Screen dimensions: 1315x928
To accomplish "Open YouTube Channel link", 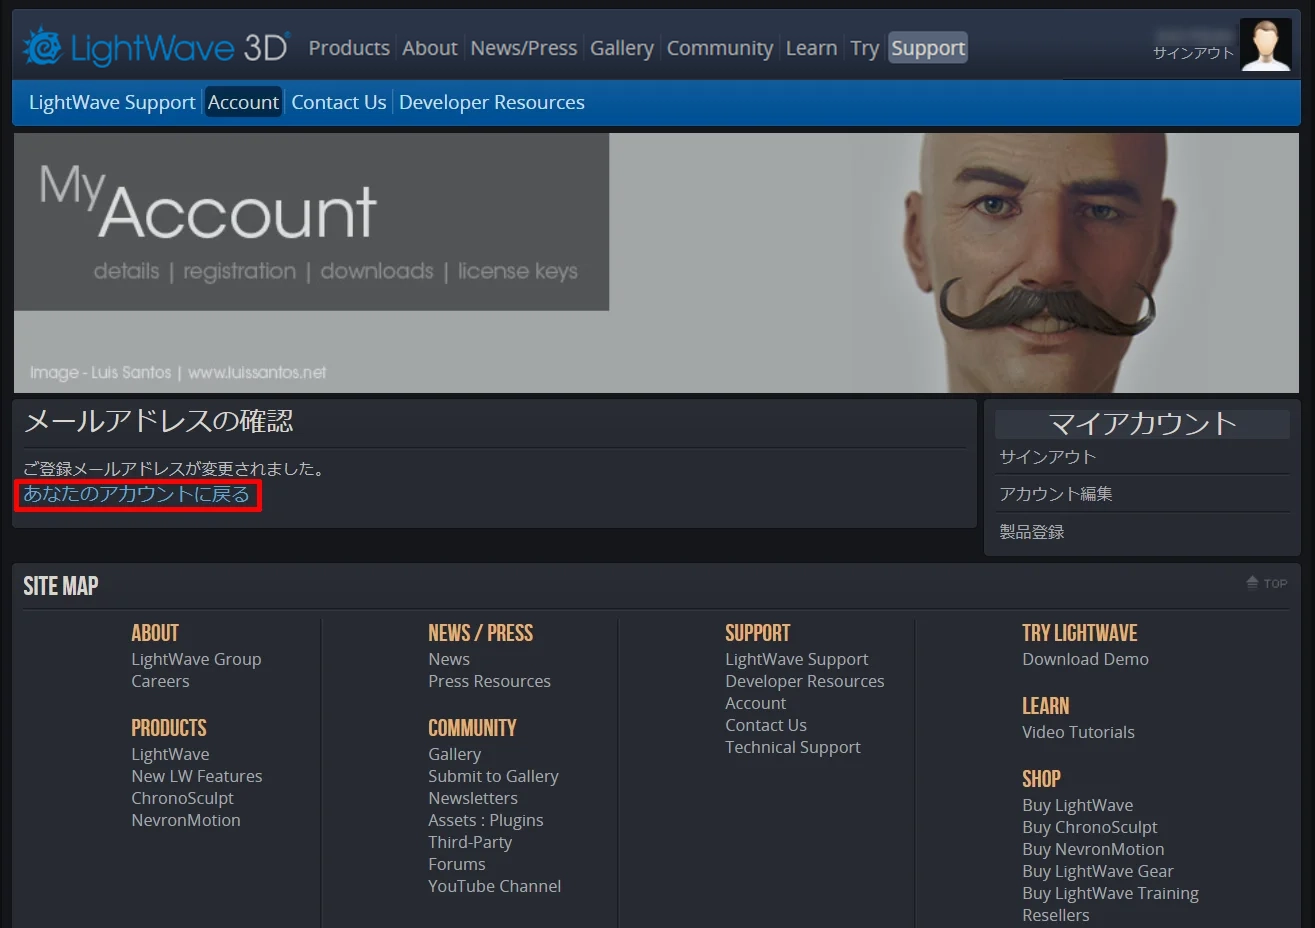I will pos(495,886).
